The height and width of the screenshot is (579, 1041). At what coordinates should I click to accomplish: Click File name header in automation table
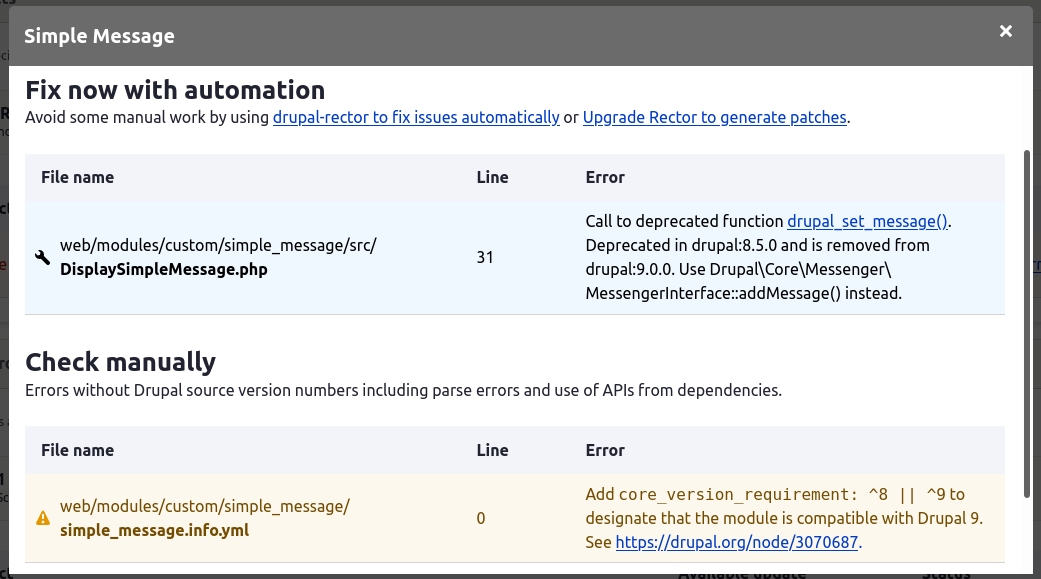(77, 177)
